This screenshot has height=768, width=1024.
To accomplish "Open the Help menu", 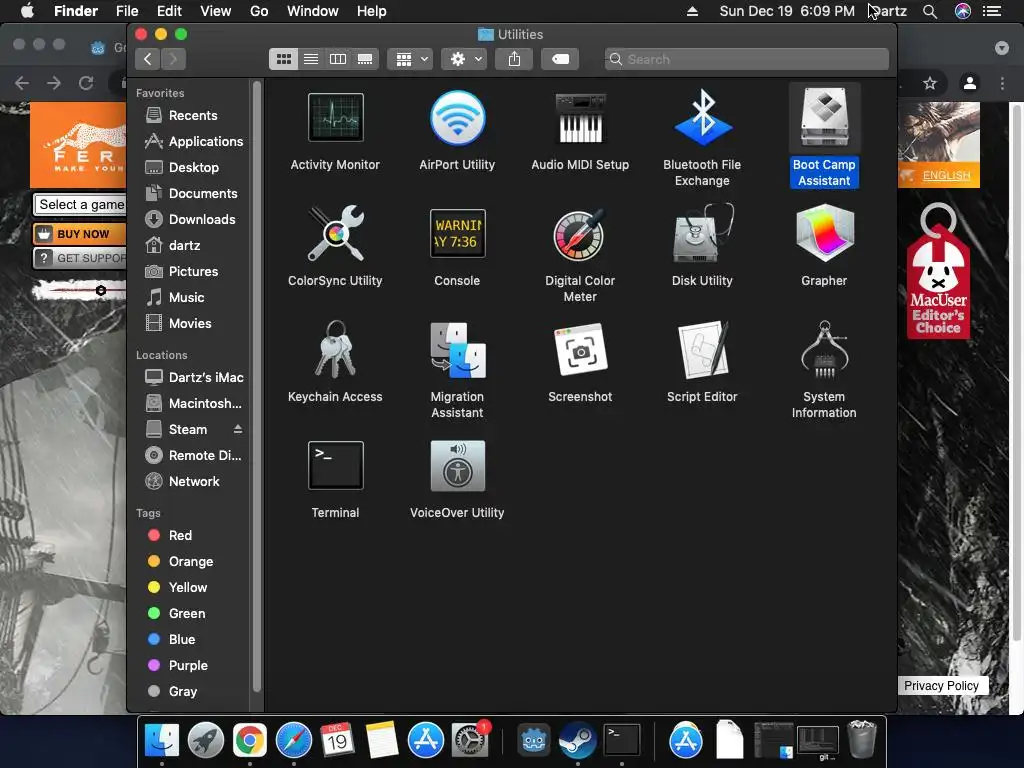I will click(372, 11).
